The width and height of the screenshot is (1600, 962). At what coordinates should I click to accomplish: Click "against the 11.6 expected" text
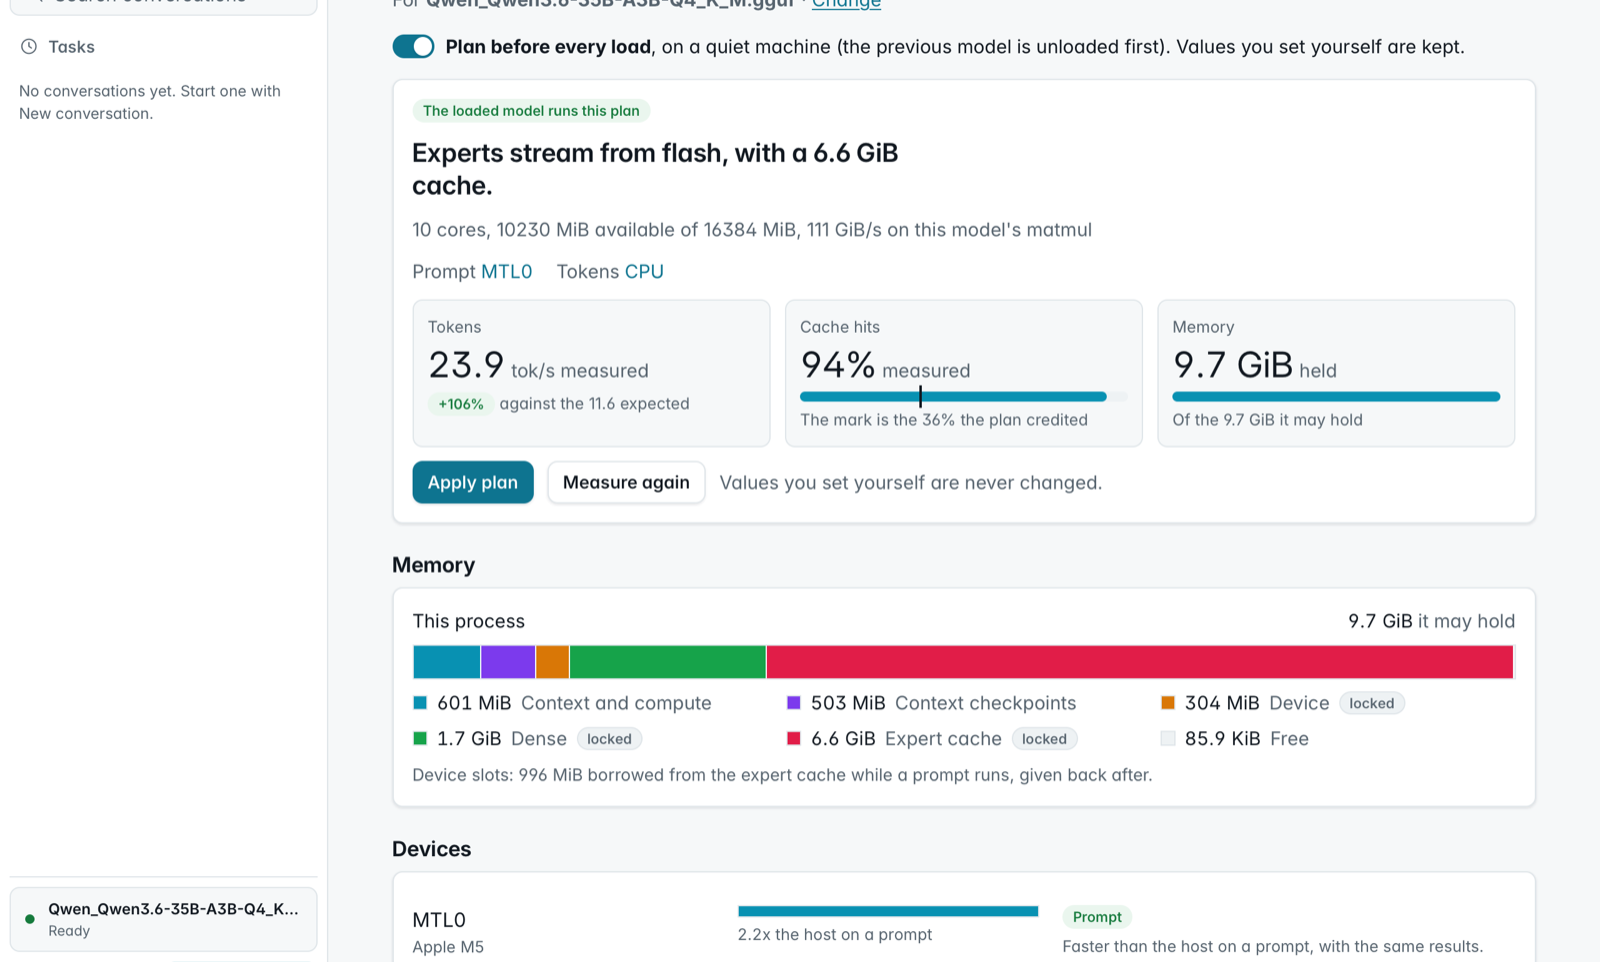coord(595,404)
